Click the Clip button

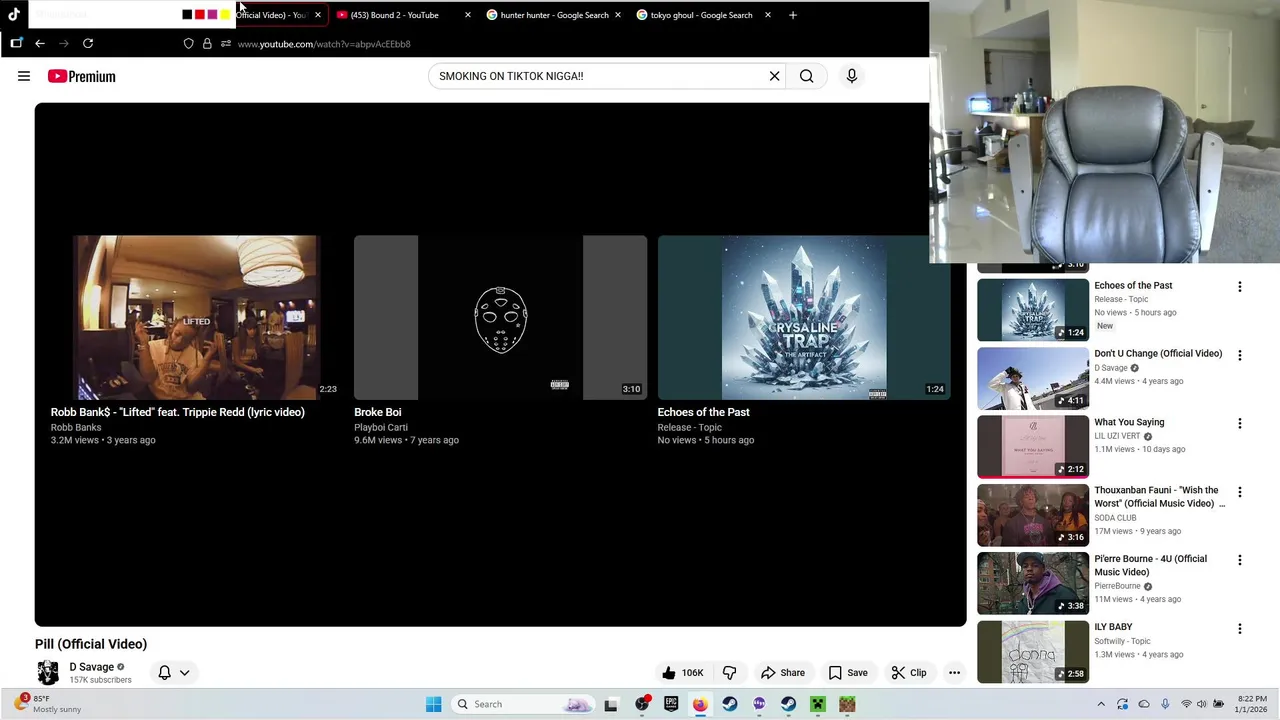(909, 673)
